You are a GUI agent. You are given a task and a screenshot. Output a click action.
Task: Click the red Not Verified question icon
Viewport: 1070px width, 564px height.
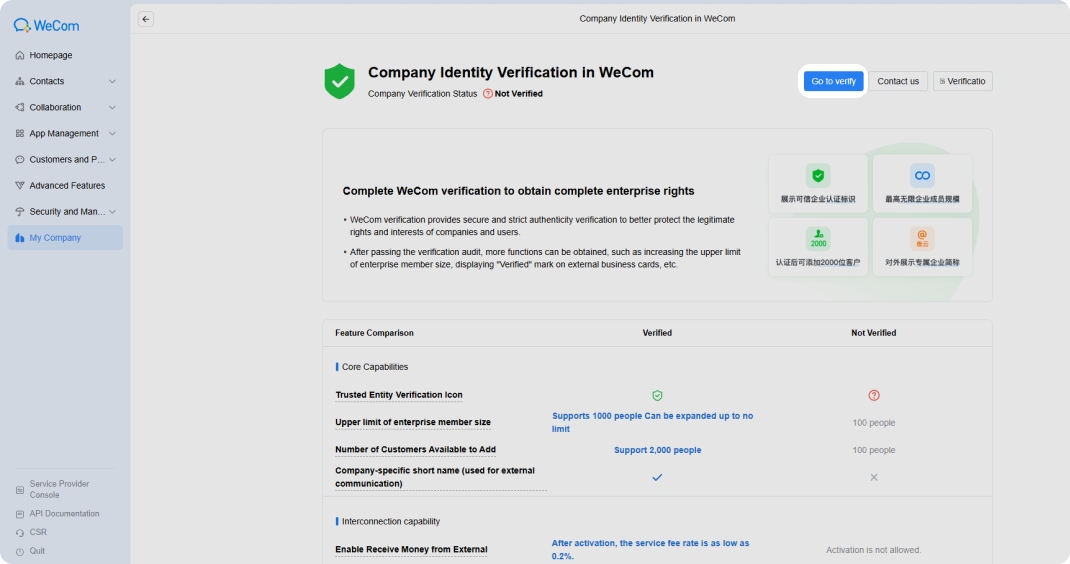point(487,94)
